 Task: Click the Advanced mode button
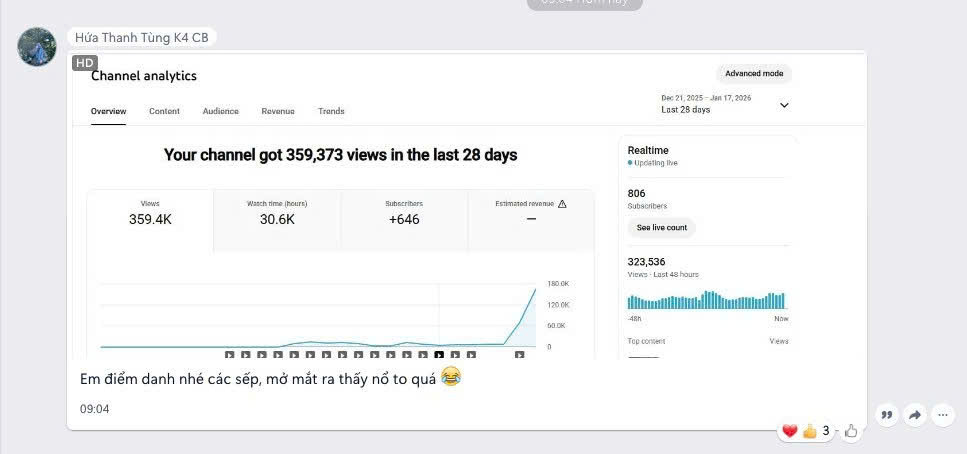(754, 73)
